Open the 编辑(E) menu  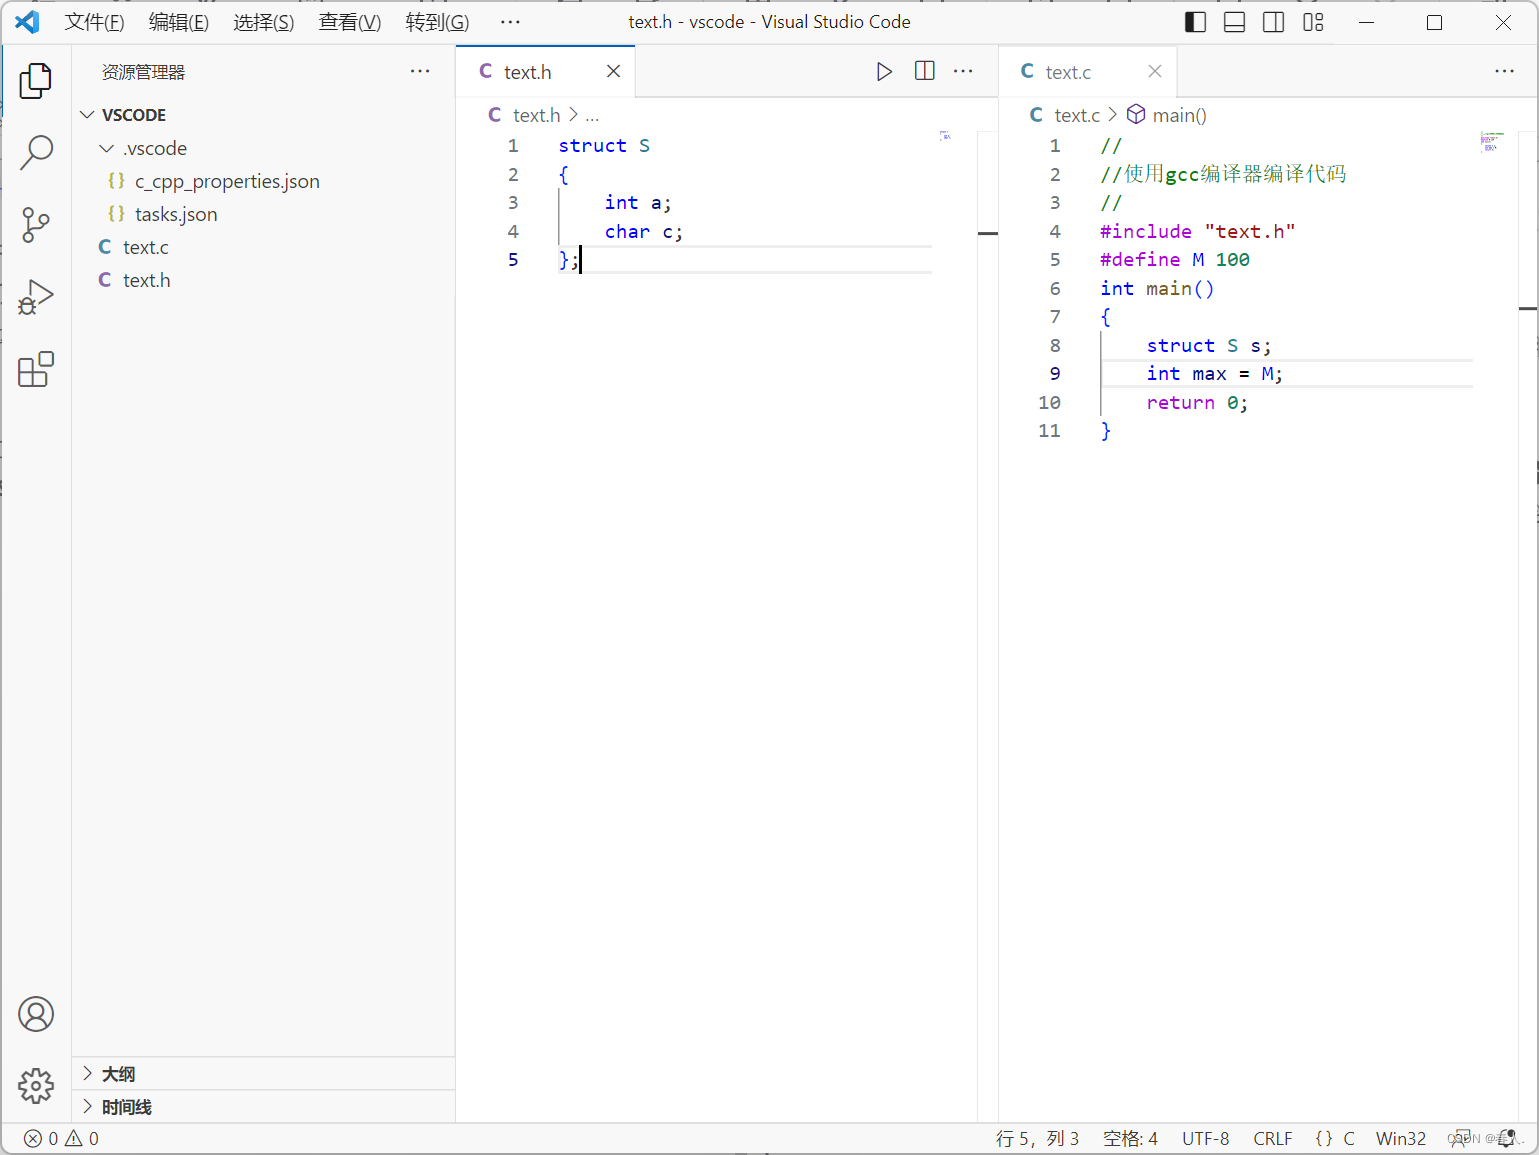pyautogui.click(x=179, y=22)
